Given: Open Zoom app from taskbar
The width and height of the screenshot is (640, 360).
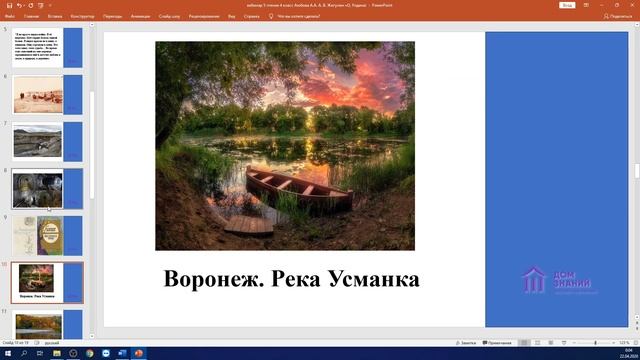Looking at the screenshot, I should 106,353.
